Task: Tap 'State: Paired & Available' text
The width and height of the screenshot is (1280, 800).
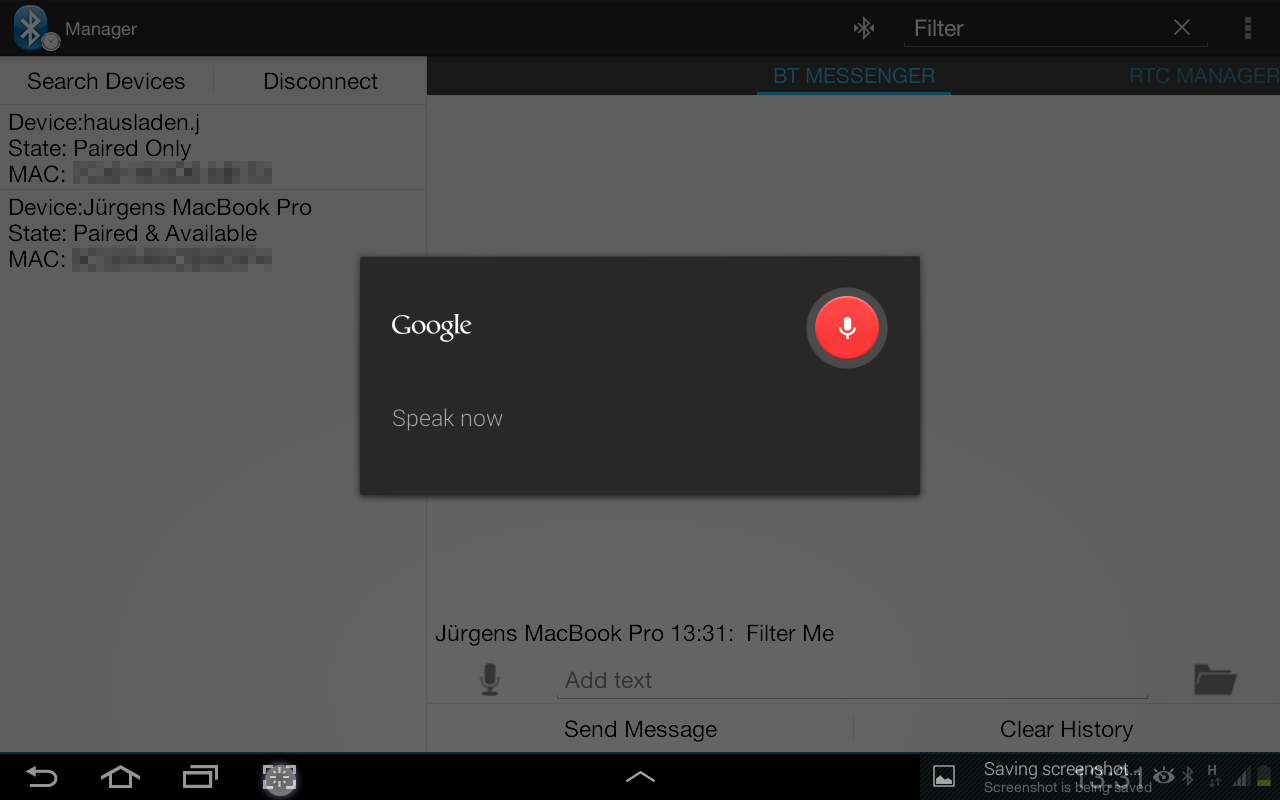Action: coord(133,233)
